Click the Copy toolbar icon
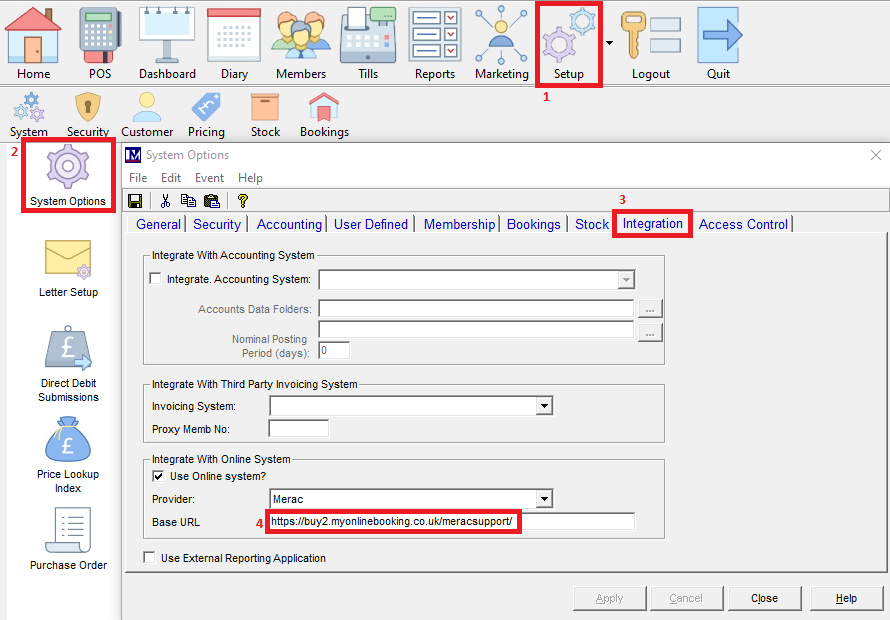The width and height of the screenshot is (890, 620). (188, 201)
